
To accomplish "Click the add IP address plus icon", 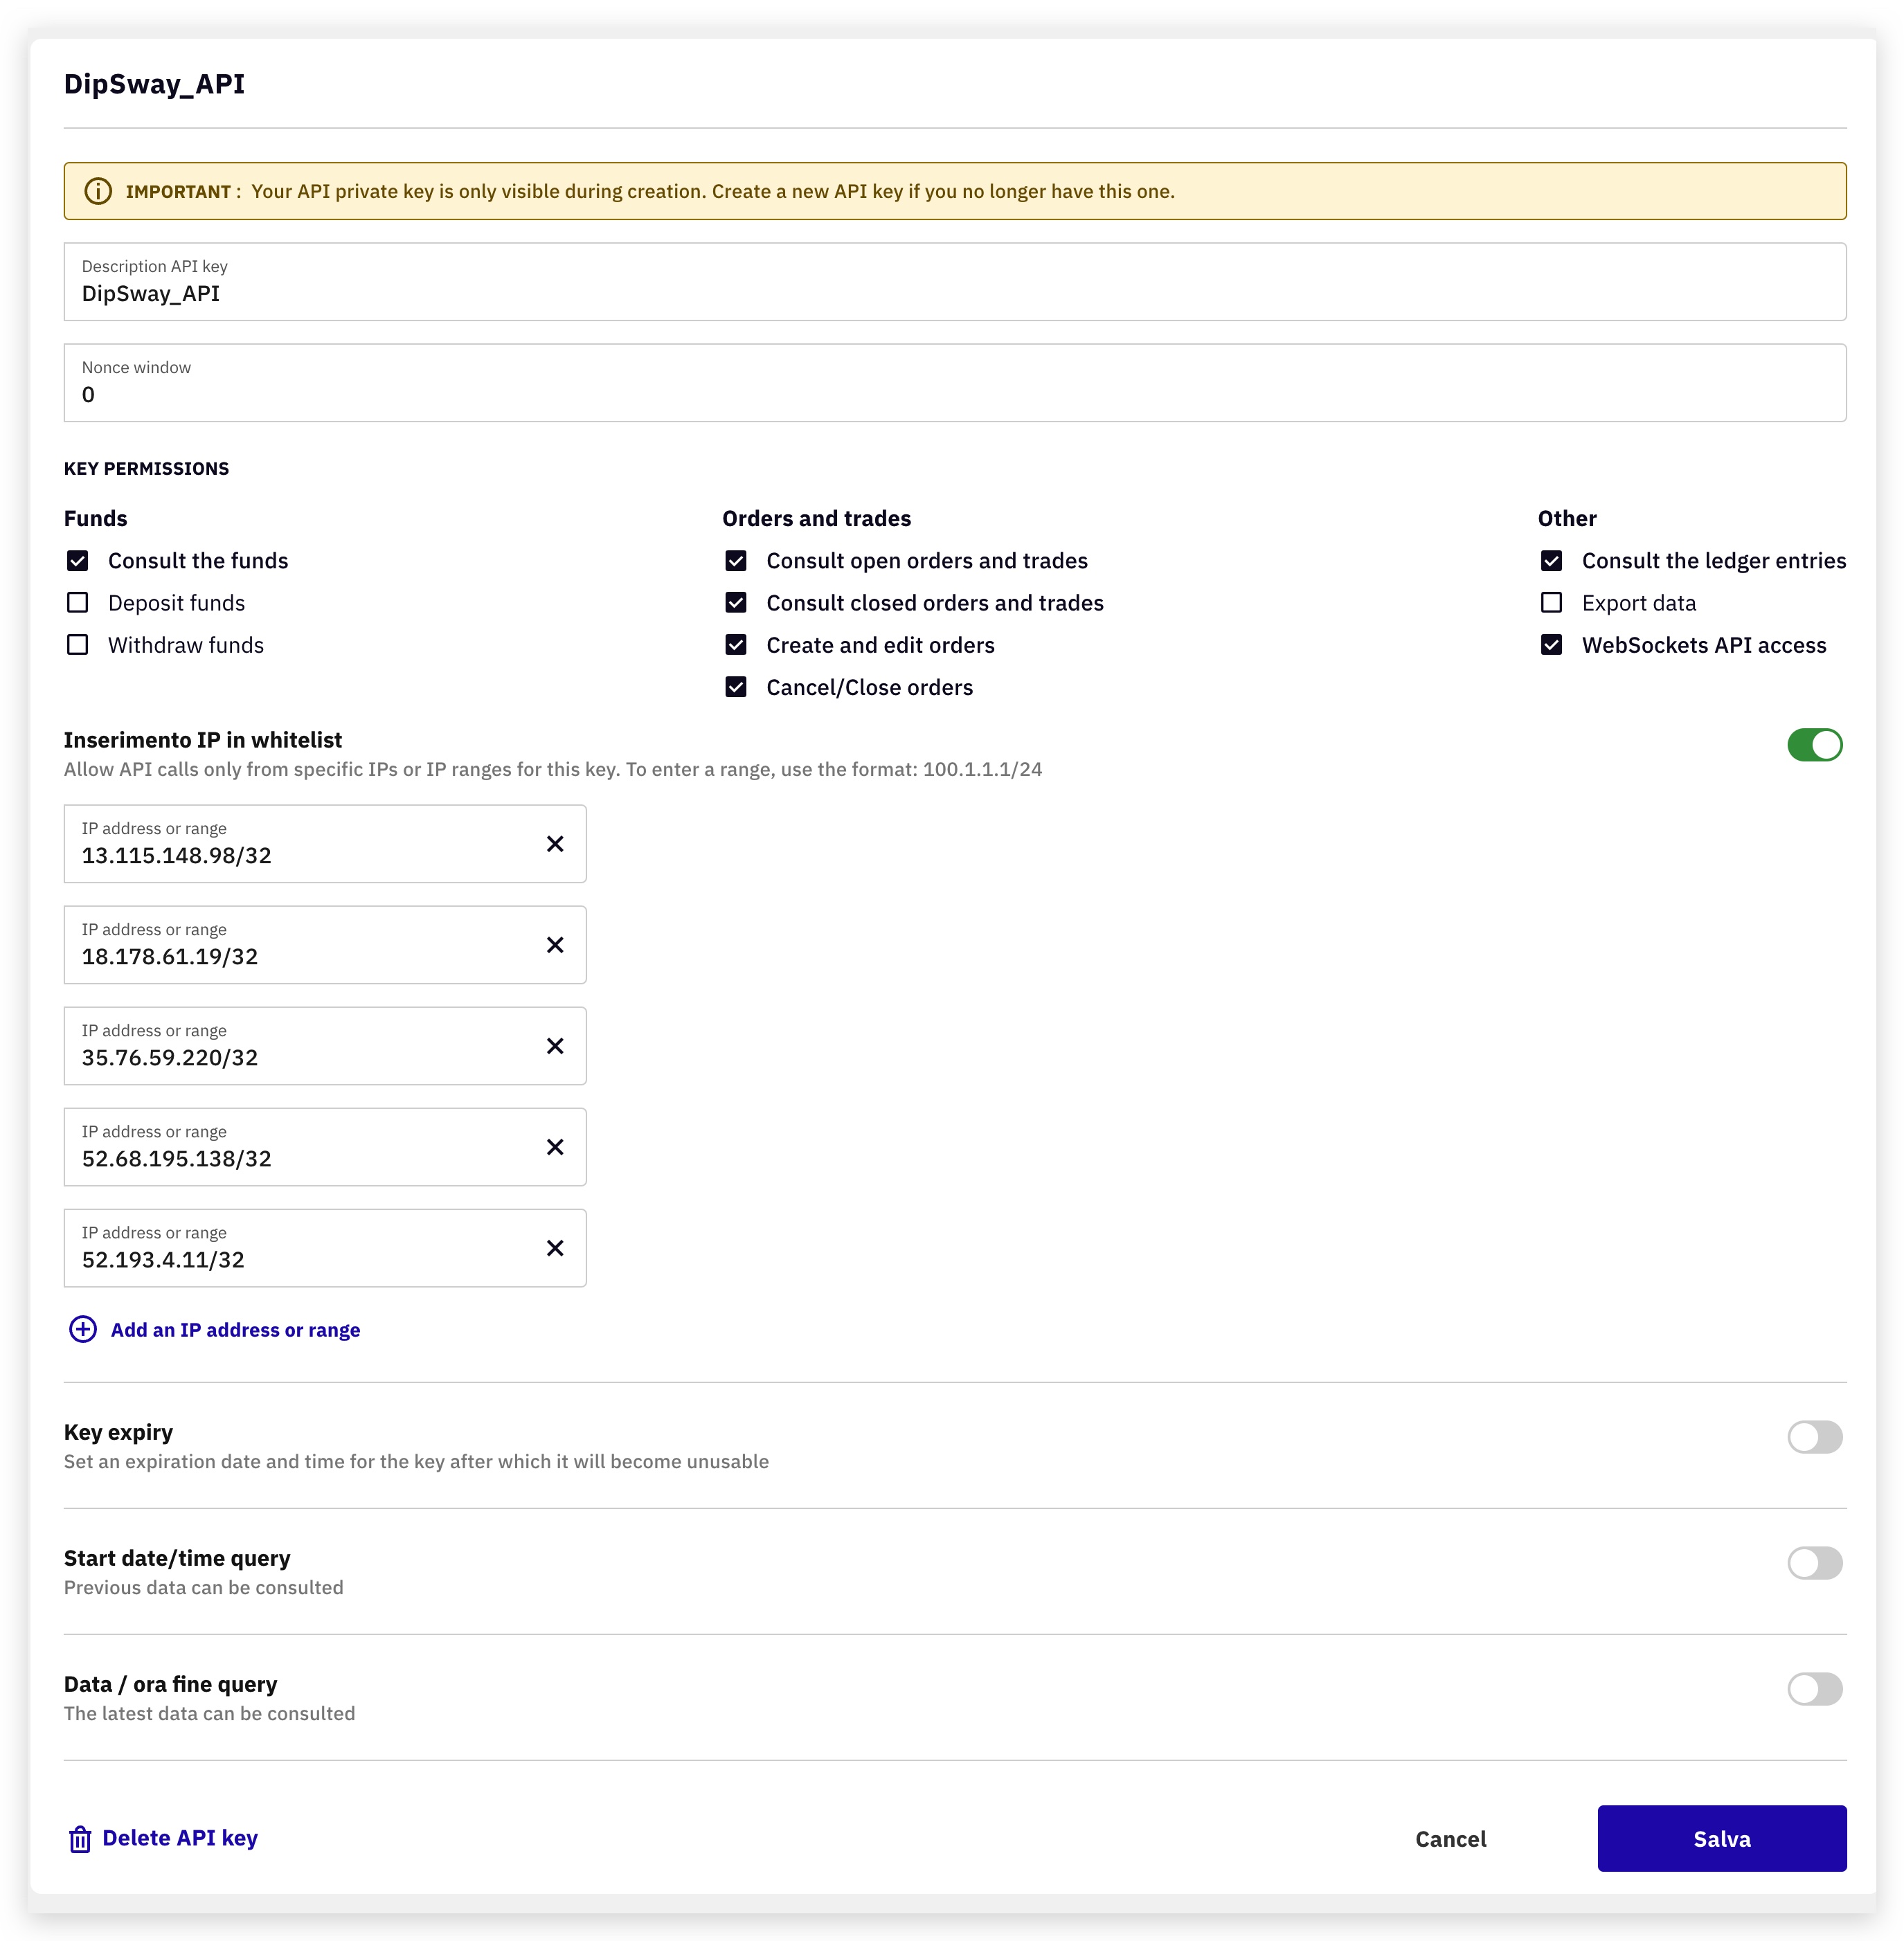I will pos(82,1329).
